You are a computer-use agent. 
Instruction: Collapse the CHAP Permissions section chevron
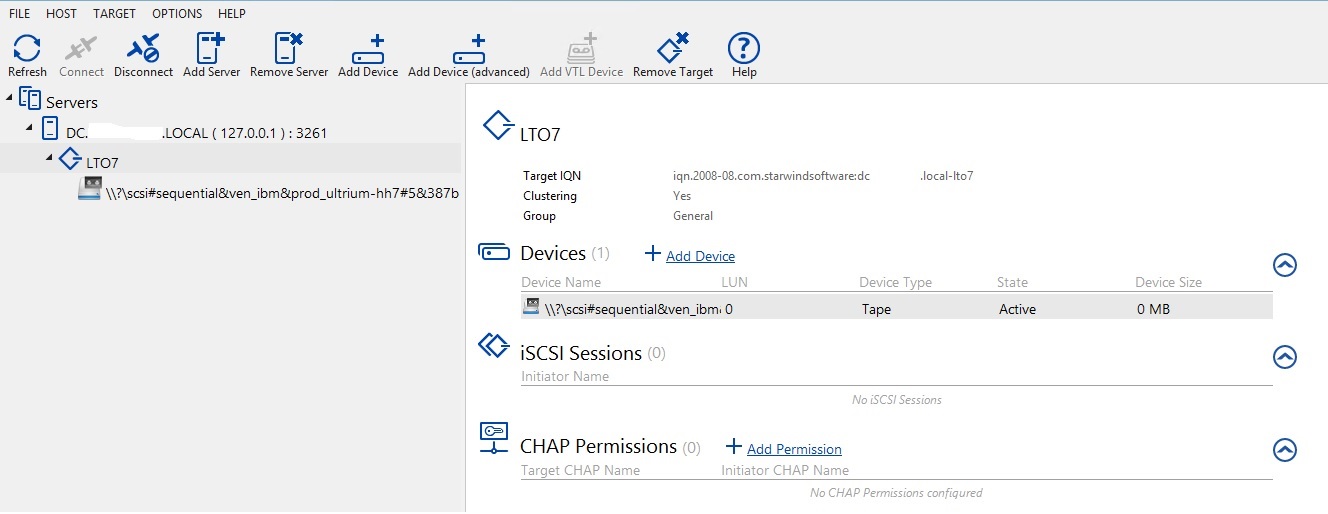[x=1285, y=450]
